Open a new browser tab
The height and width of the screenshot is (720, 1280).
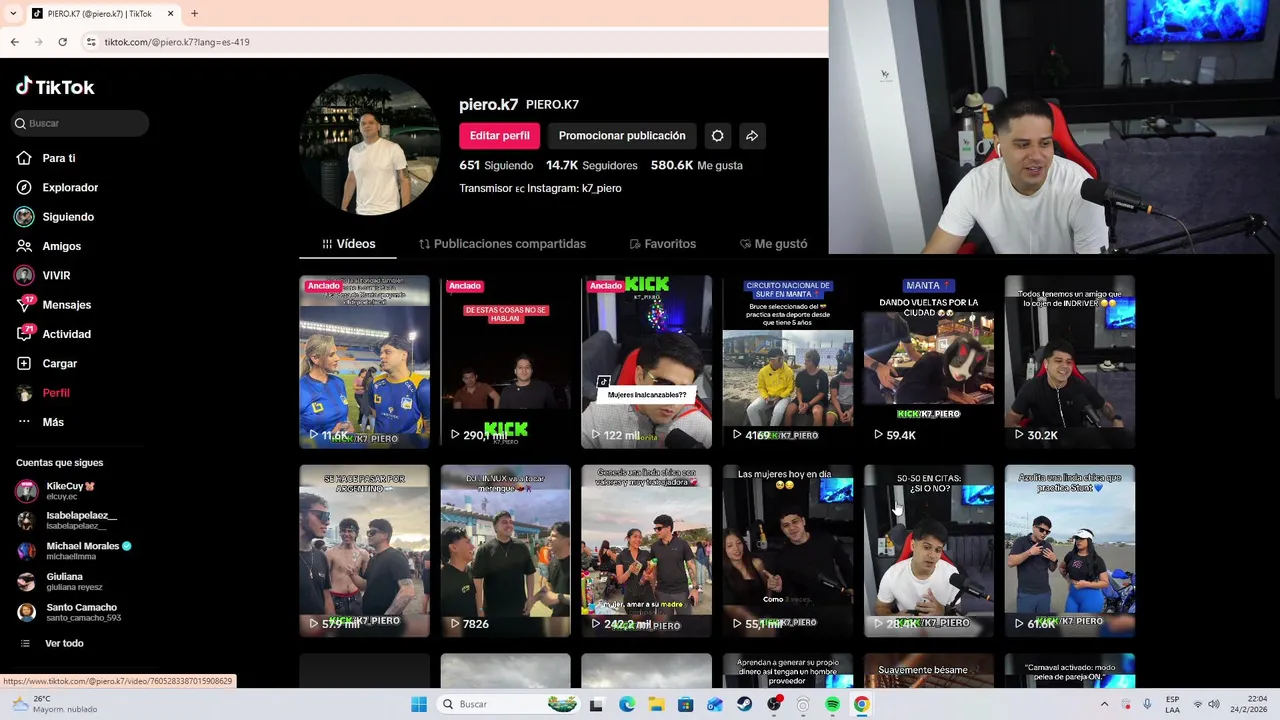(x=194, y=14)
